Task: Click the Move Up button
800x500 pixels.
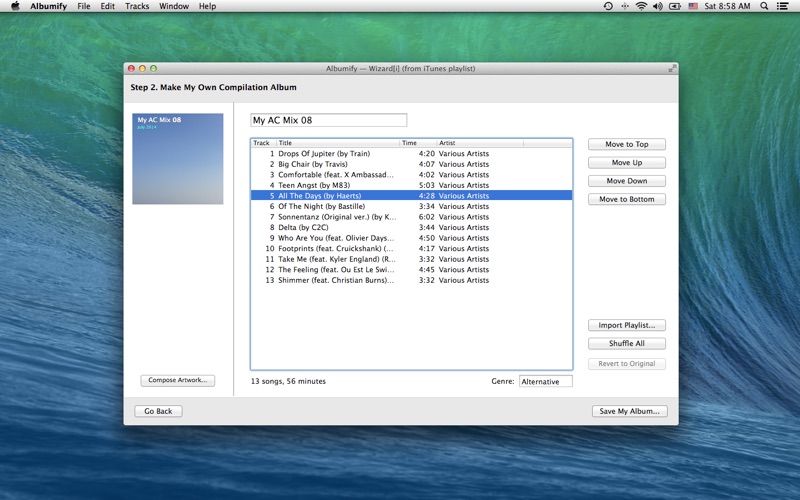Action: click(x=627, y=163)
